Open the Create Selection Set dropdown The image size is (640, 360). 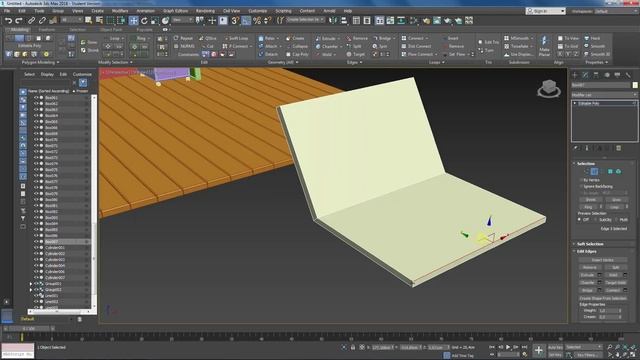pos(305,20)
